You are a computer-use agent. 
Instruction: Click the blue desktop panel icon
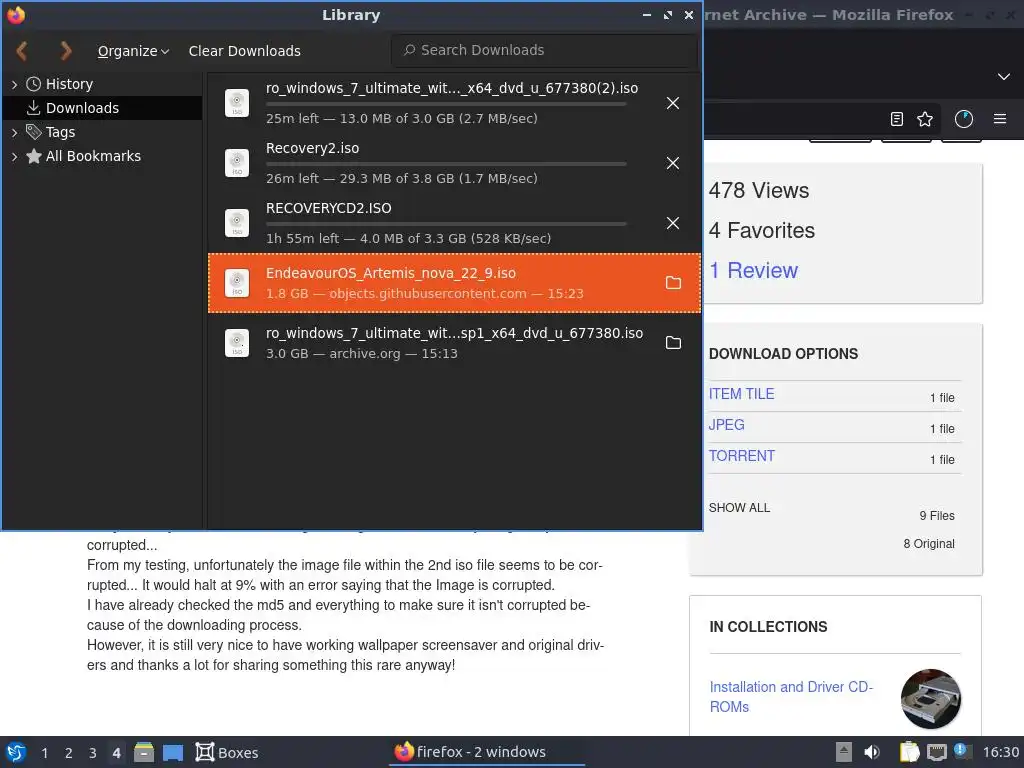[x=172, y=752]
